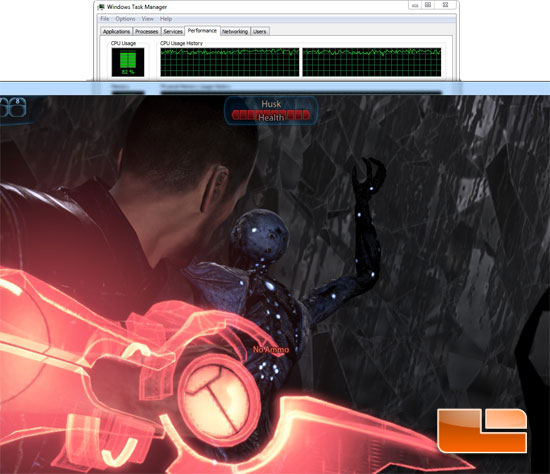
Task: Switch to the Services tab
Action: [173, 31]
